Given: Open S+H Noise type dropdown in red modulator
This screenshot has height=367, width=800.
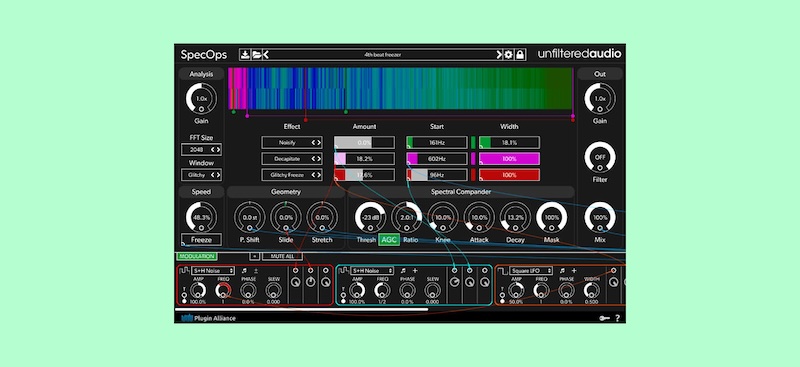Looking at the screenshot, I should click(x=213, y=271).
